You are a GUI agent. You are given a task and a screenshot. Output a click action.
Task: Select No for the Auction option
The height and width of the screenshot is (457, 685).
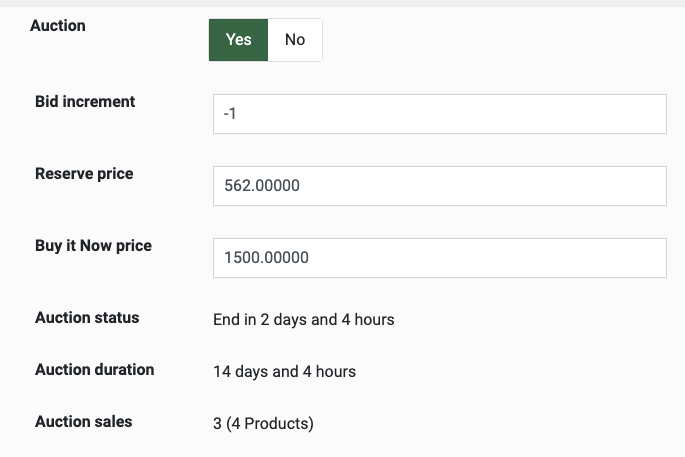[295, 40]
